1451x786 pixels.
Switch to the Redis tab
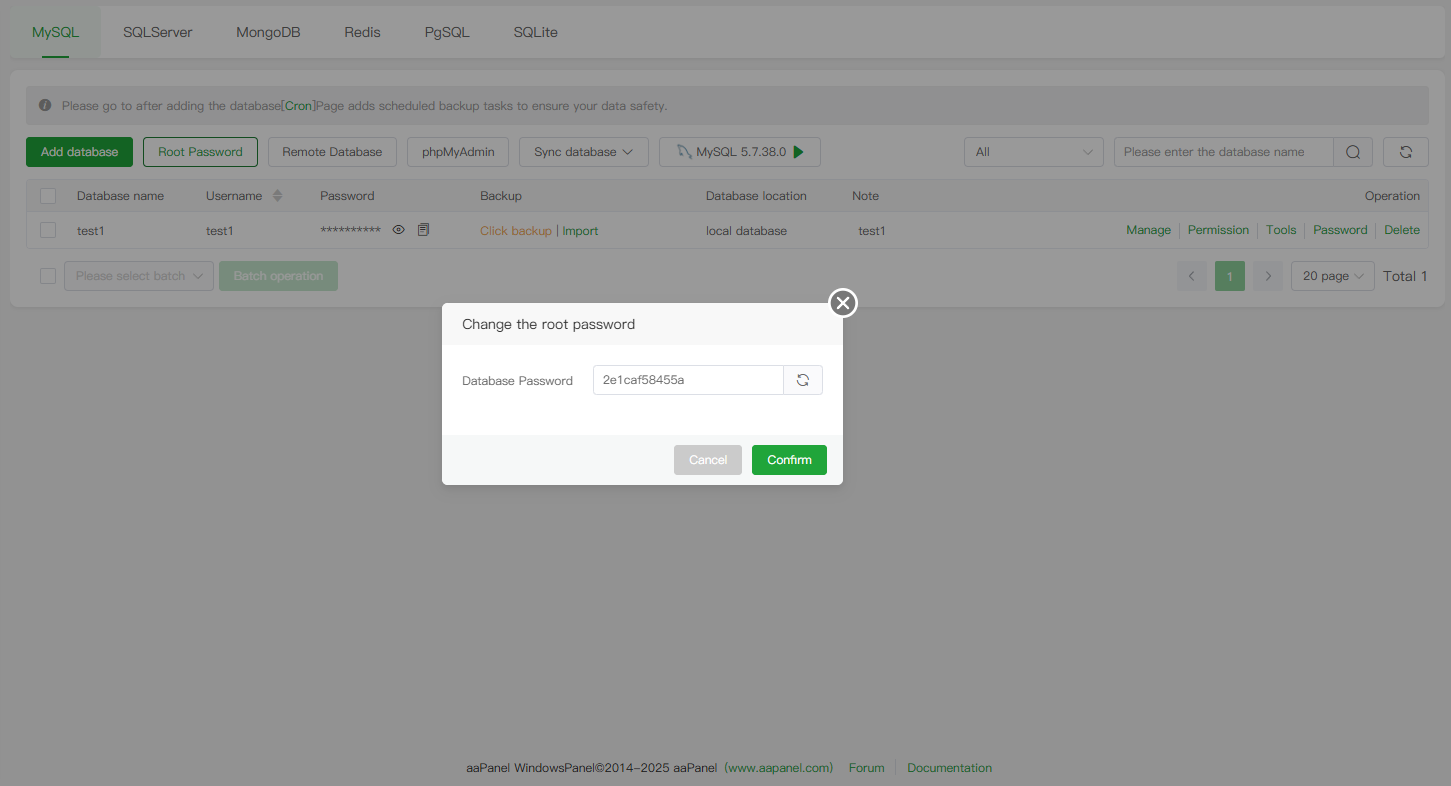pyautogui.click(x=362, y=32)
